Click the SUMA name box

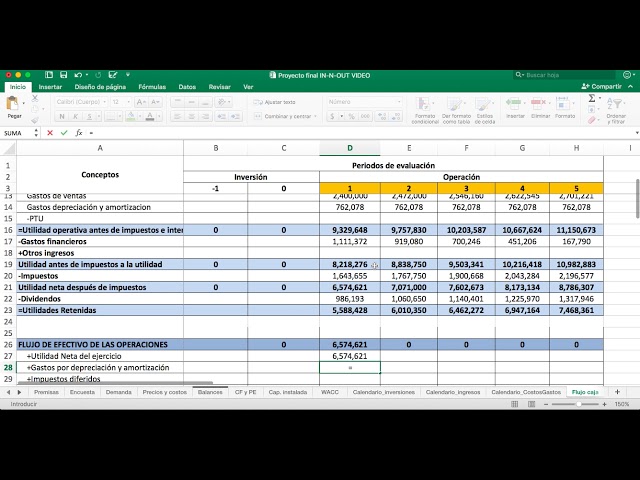18,133
